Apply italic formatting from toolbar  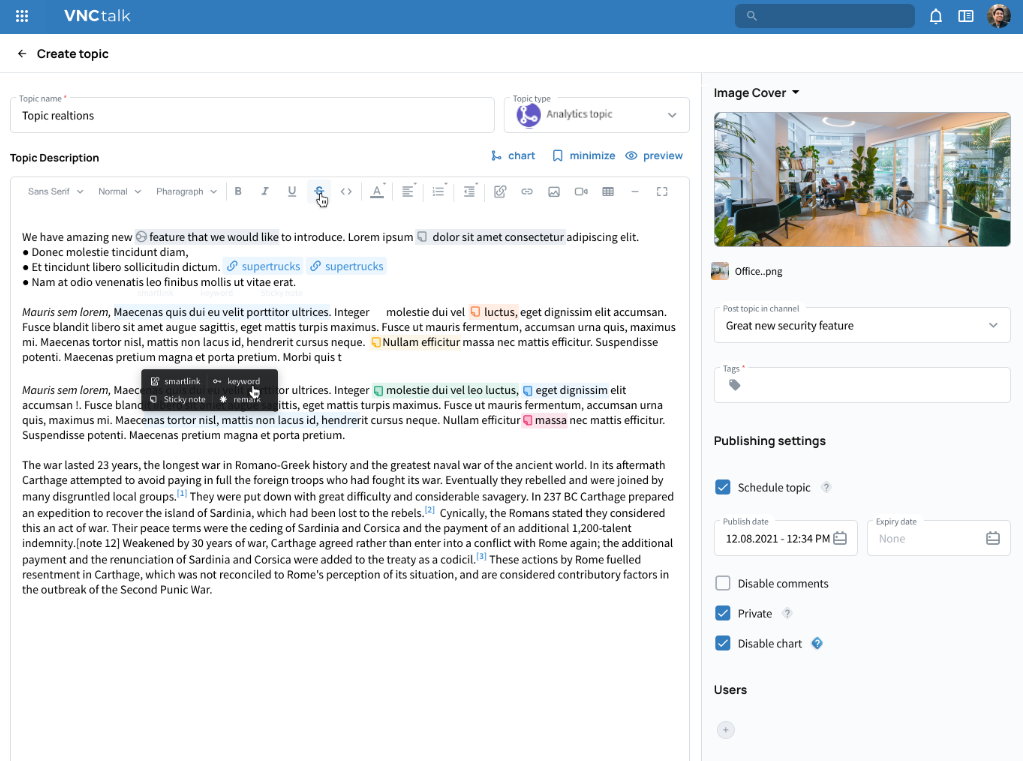click(265, 191)
